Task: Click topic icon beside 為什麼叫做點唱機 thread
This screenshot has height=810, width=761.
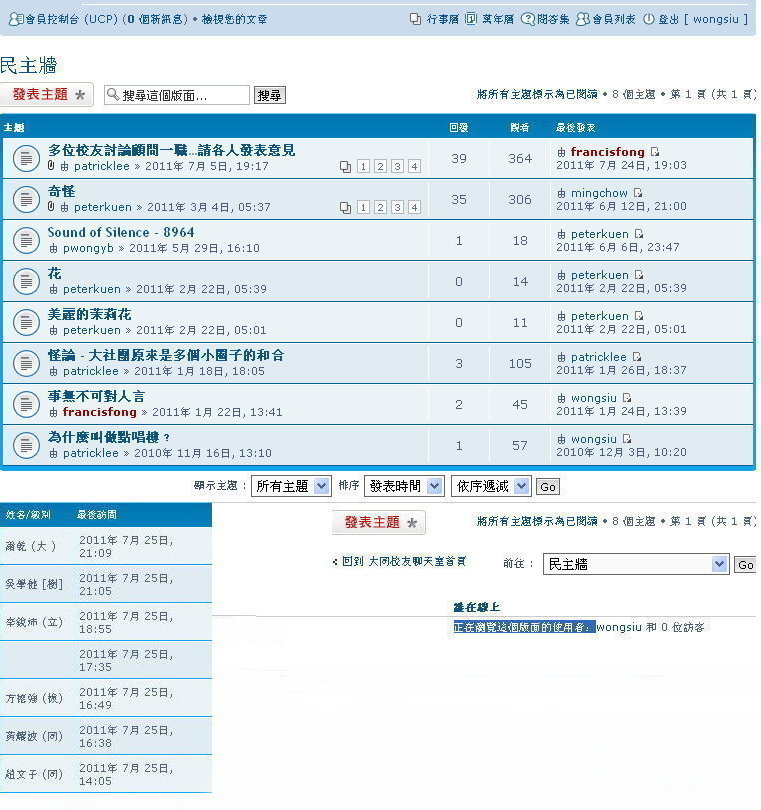Action: tap(26, 445)
